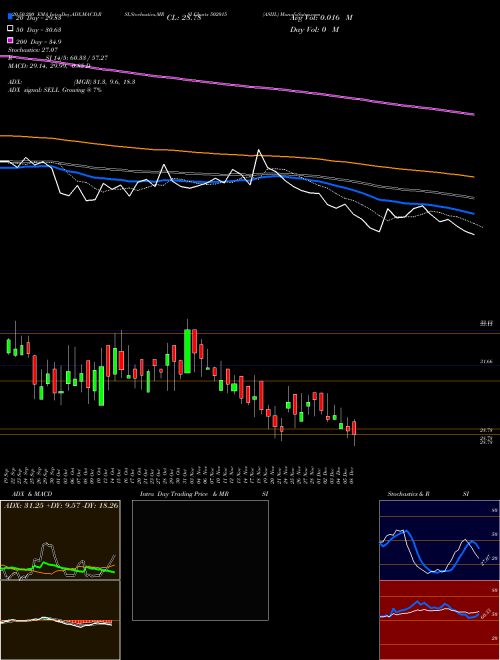Click the 'Stochastics & R' panel title

coord(409,494)
